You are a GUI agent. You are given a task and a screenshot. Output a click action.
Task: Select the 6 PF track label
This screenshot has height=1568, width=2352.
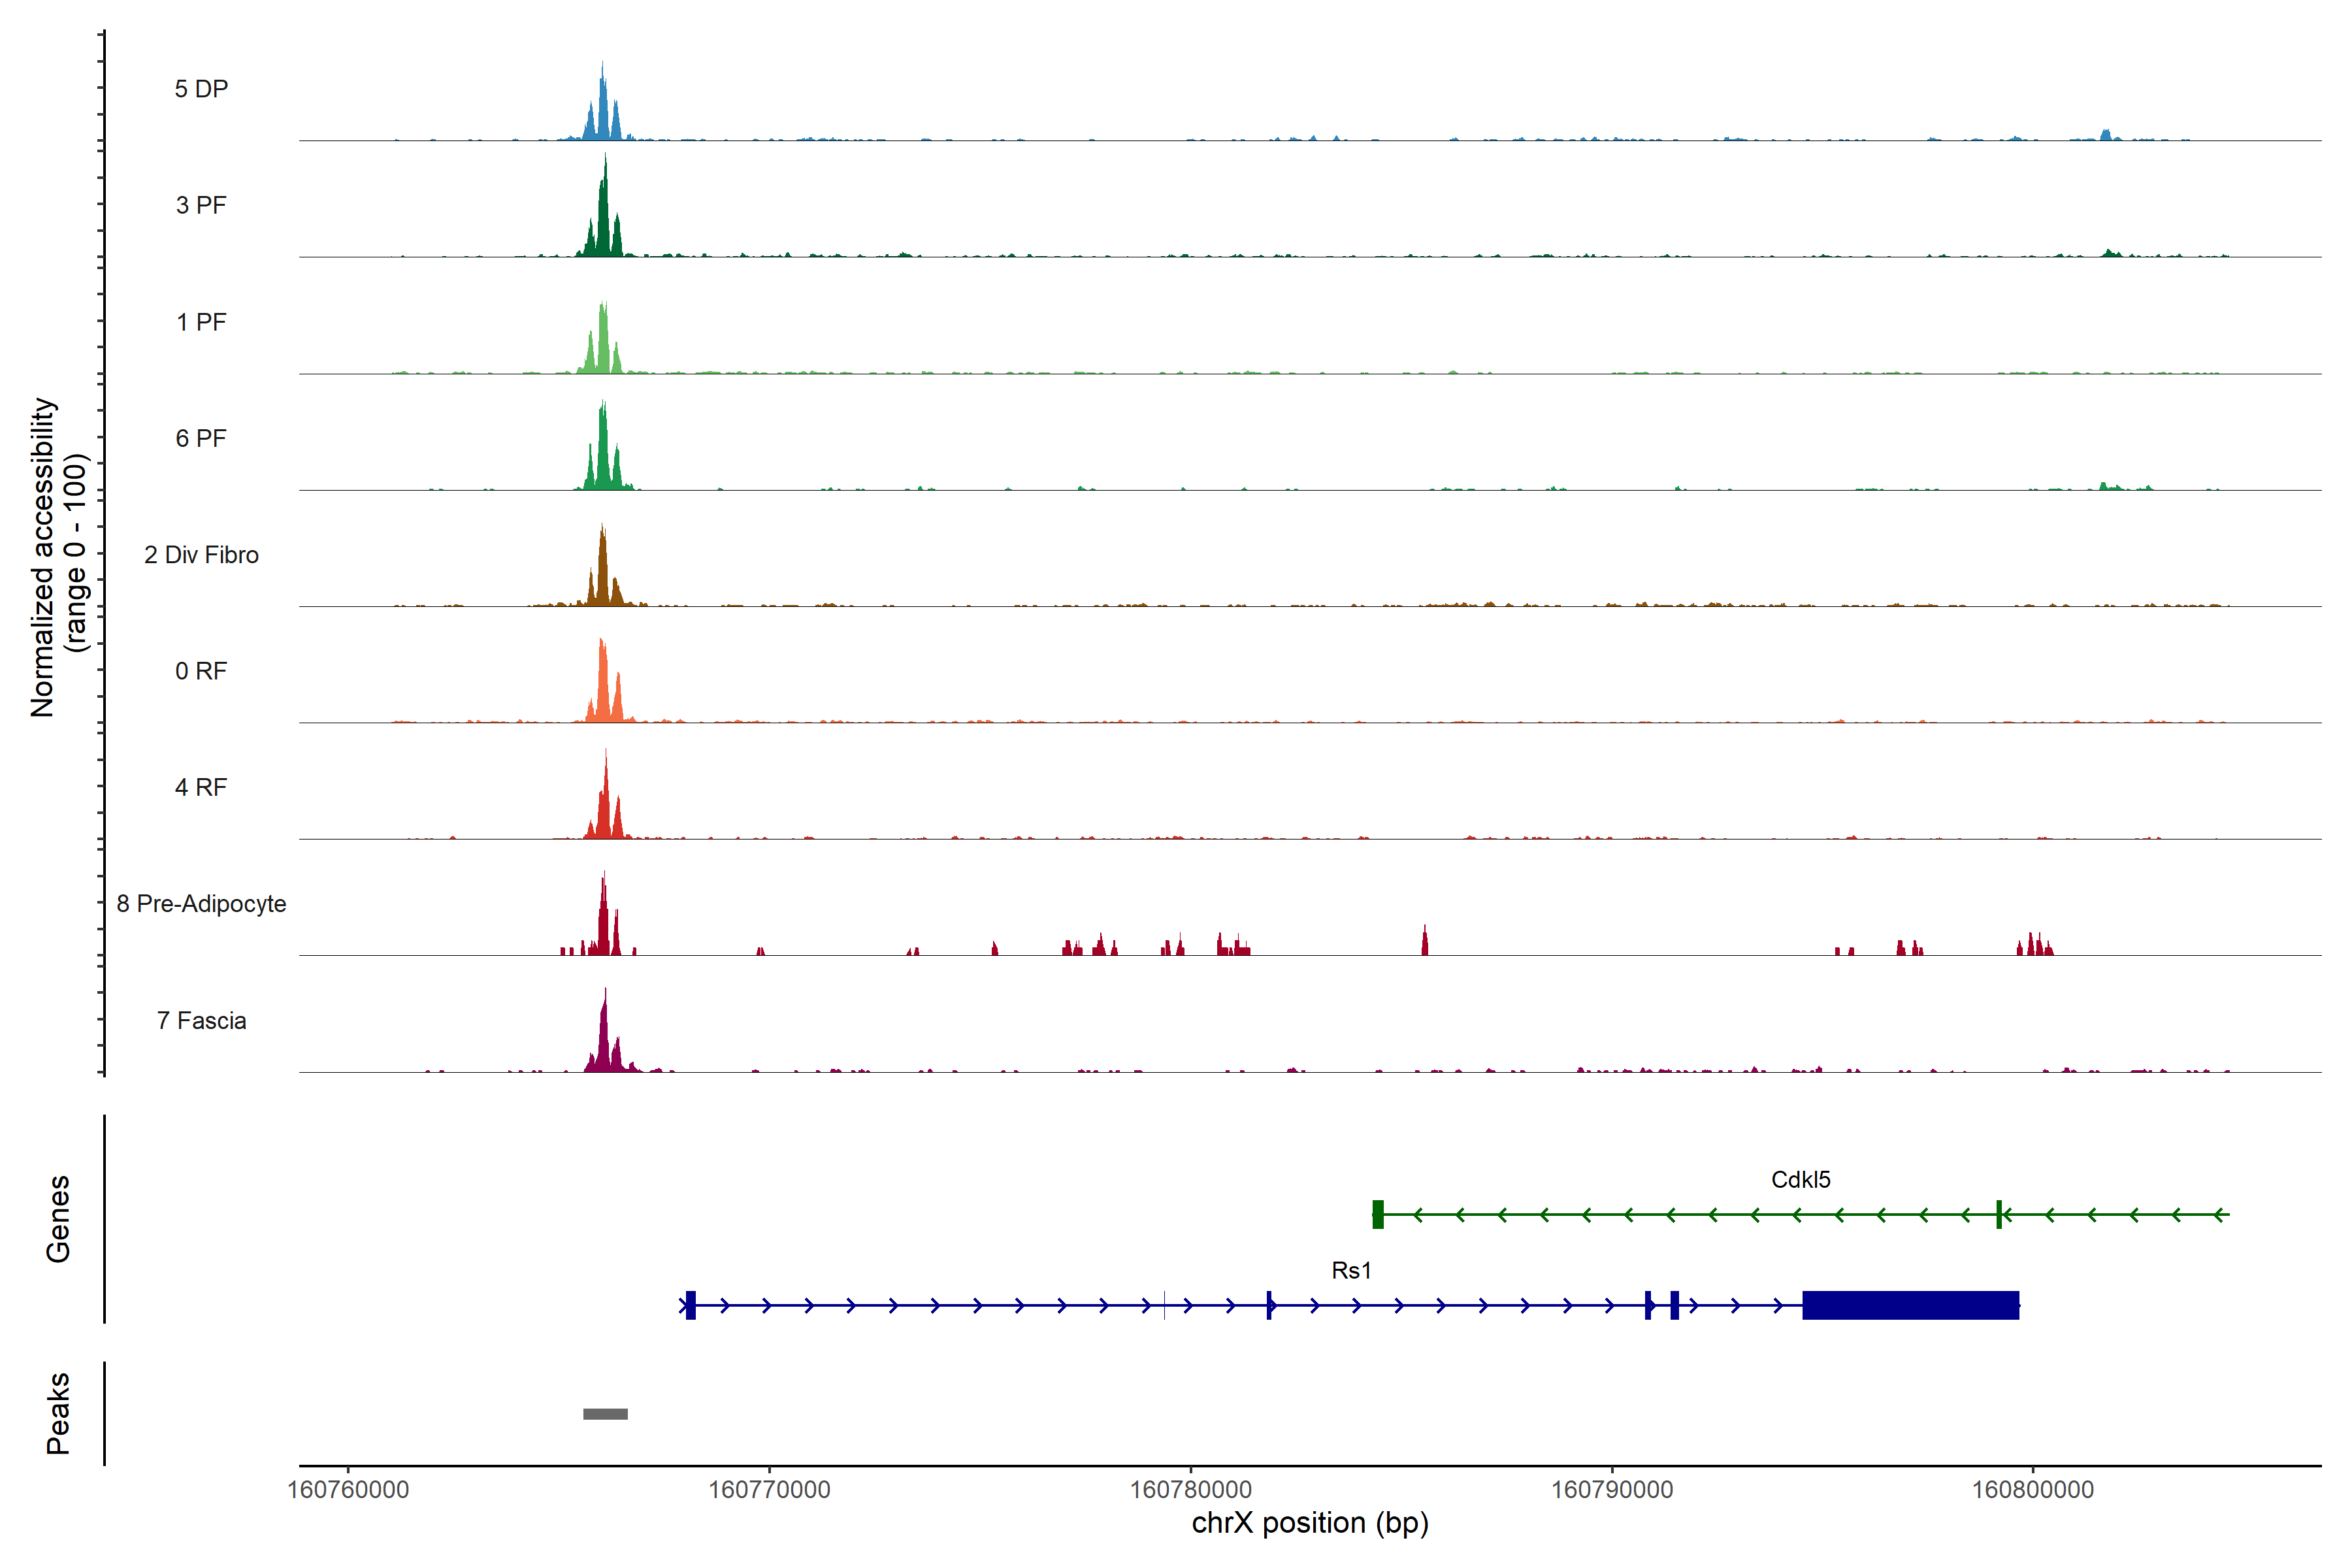tap(201, 438)
